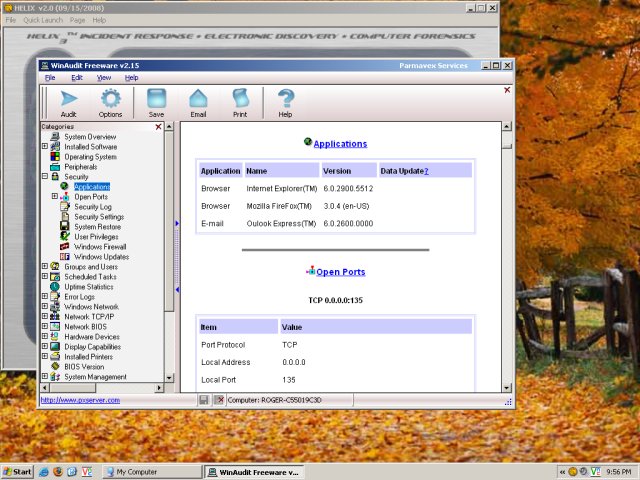Click the Save disk icon
This screenshot has width=640, height=480.
(156, 102)
